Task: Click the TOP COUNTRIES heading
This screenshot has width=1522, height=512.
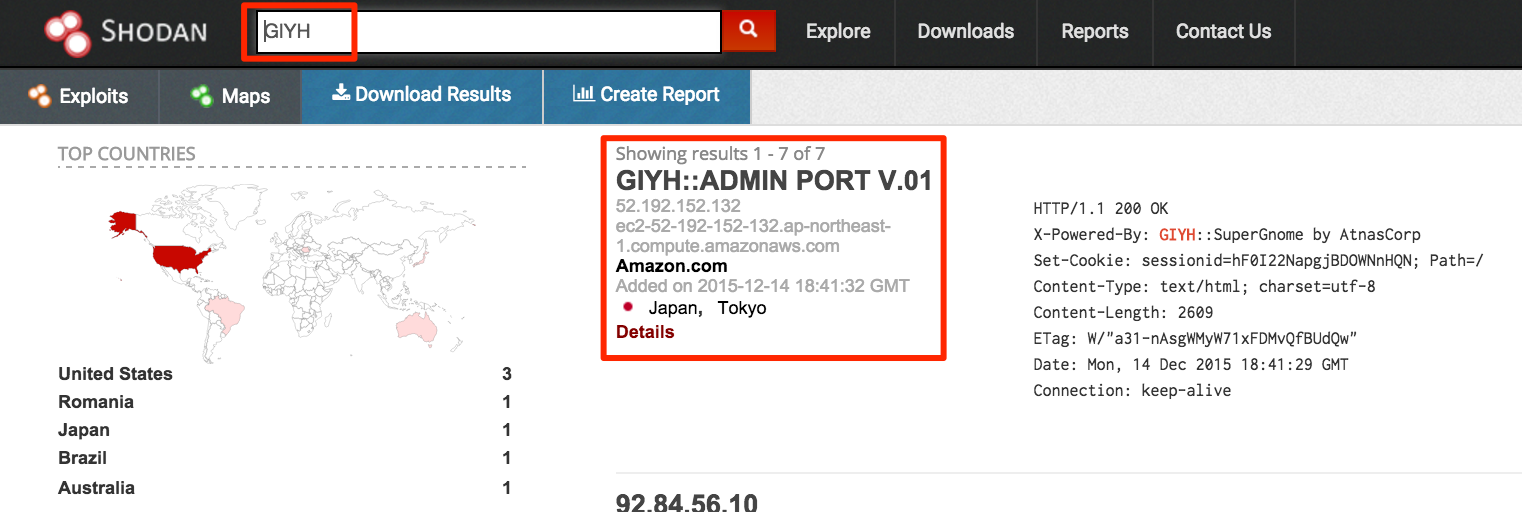Action: (x=127, y=154)
